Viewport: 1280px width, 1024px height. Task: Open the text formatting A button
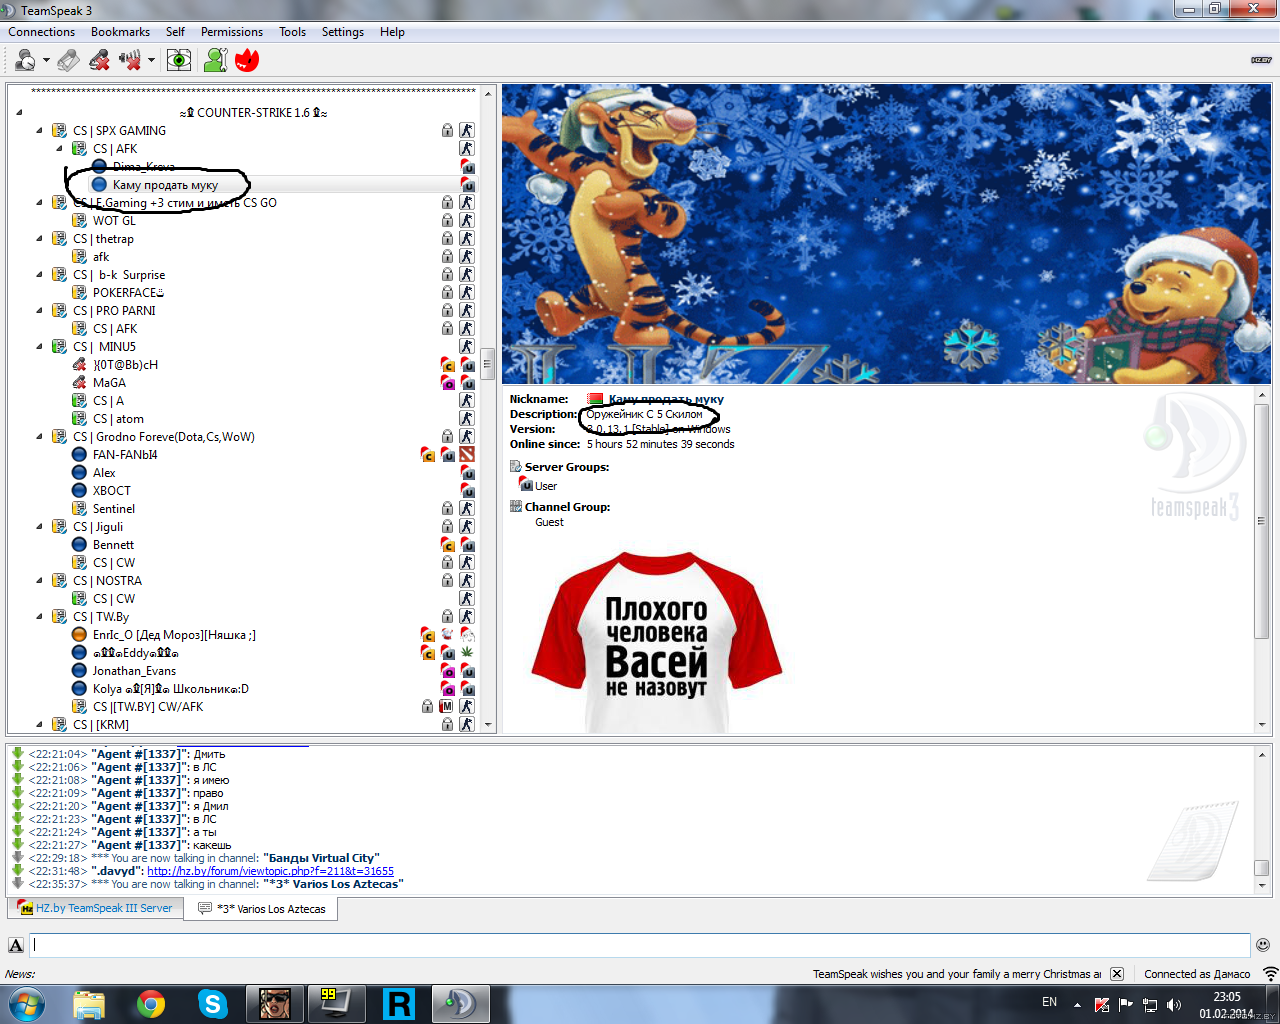pos(16,945)
